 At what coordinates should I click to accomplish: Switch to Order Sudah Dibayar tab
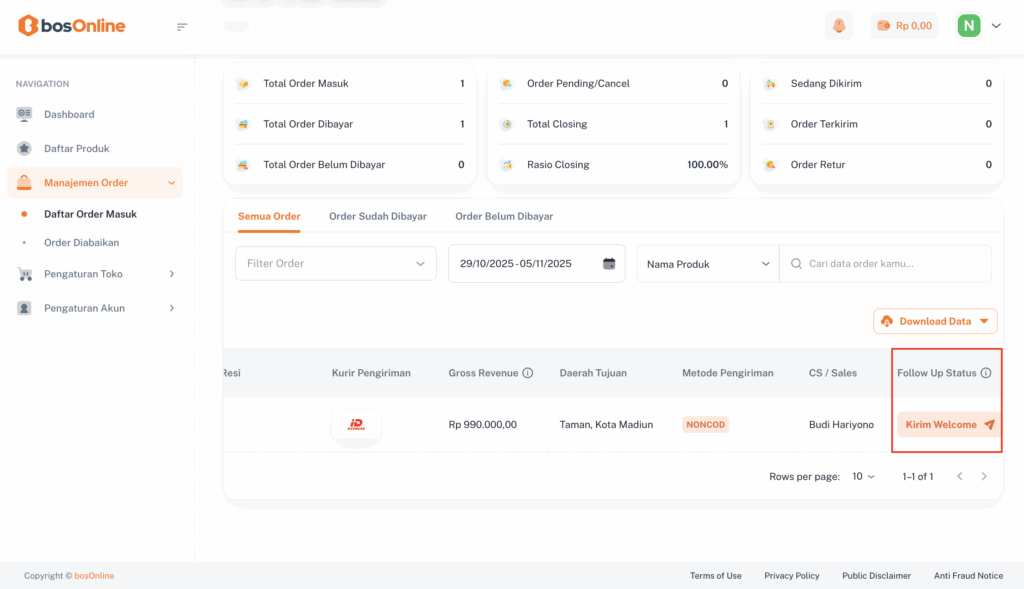378,216
